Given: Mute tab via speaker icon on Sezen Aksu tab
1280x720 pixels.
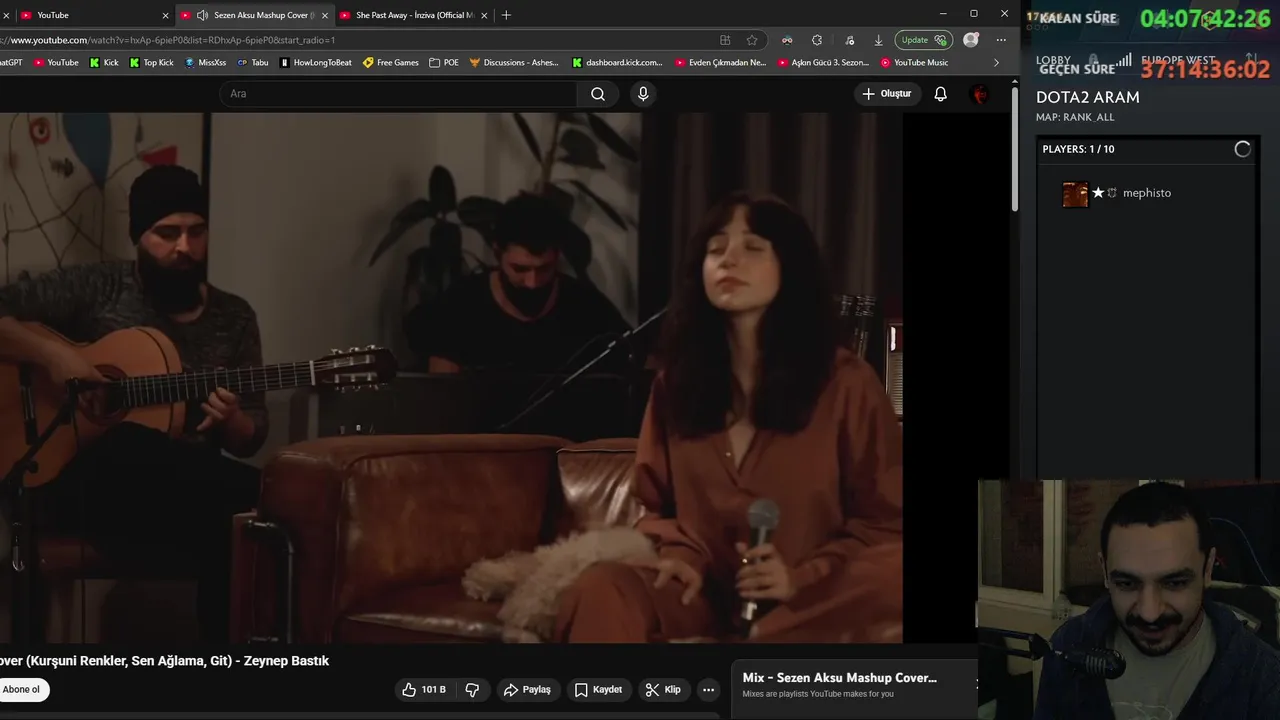Looking at the screenshot, I should [x=203, y=15].
